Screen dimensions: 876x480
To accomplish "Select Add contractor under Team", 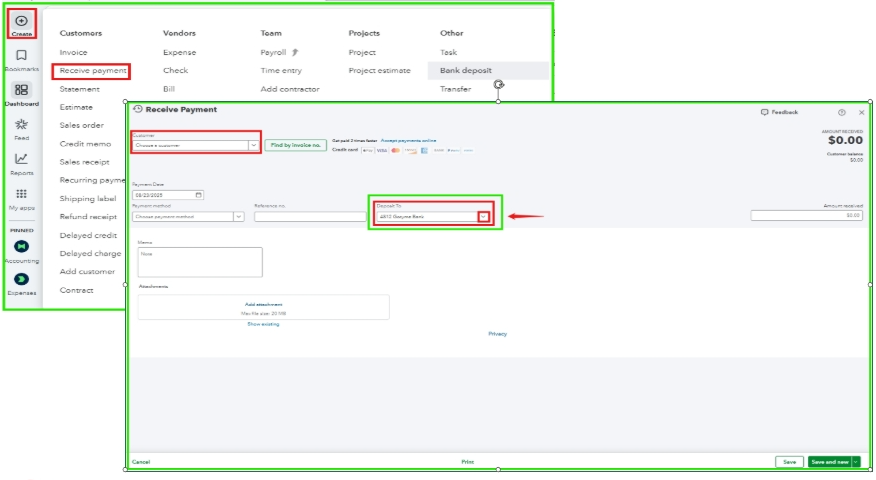I will [x=289, y=89].
